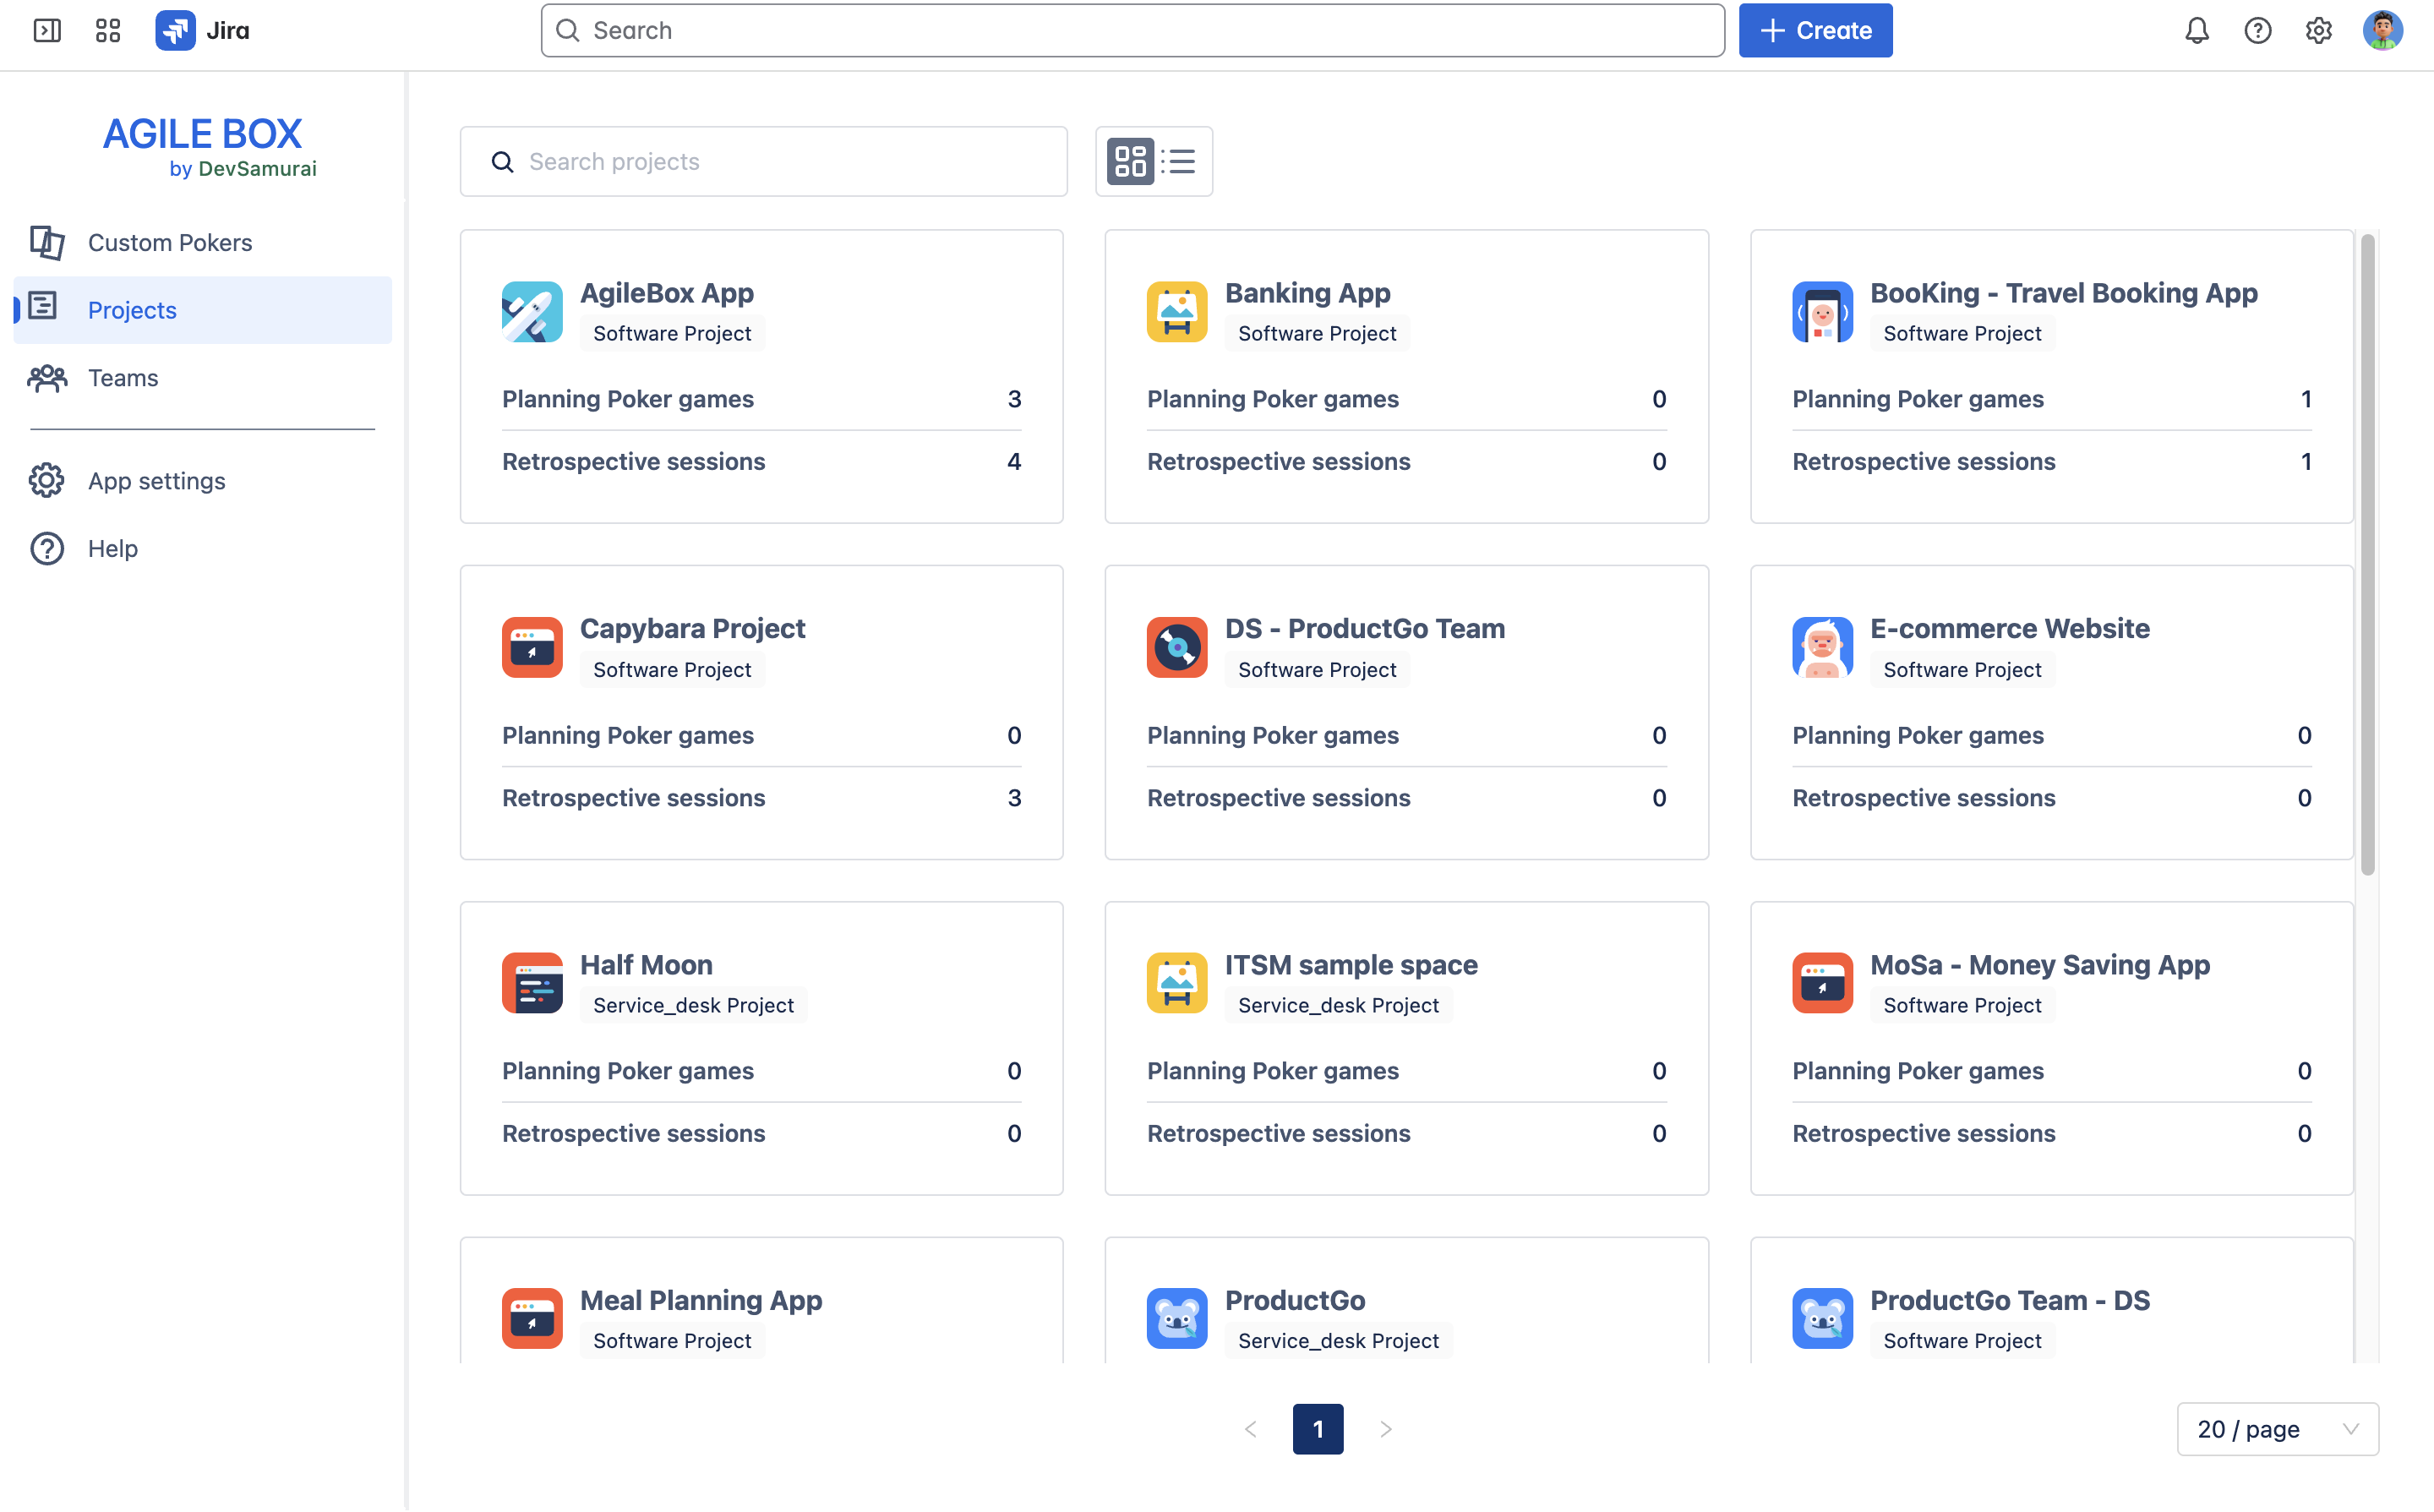The width and height of the screenshot is (2434, 1512).
Task: Click the help question mark in top bar
Action: [x=2257, y=30]
